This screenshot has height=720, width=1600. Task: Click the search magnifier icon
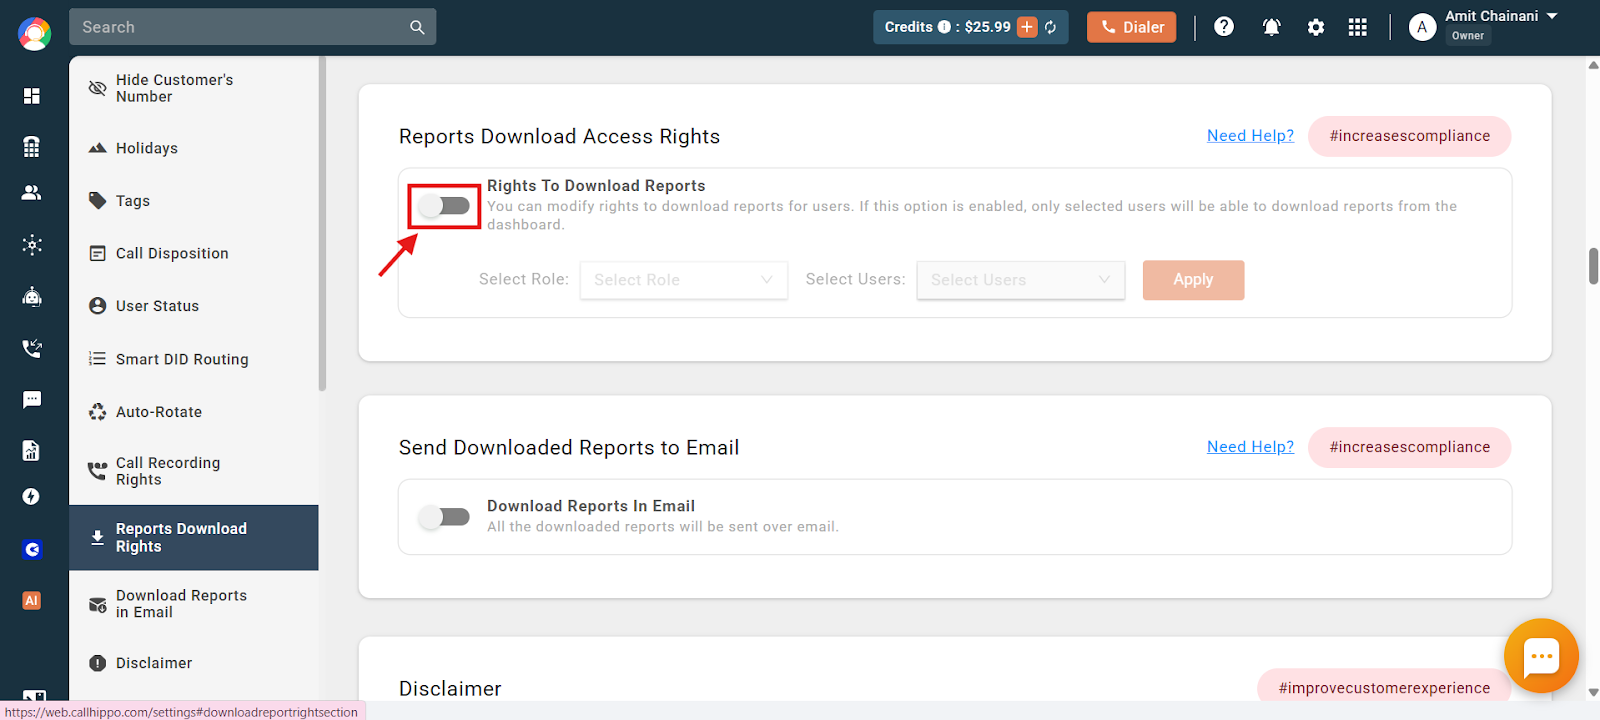tap(417, 27)
